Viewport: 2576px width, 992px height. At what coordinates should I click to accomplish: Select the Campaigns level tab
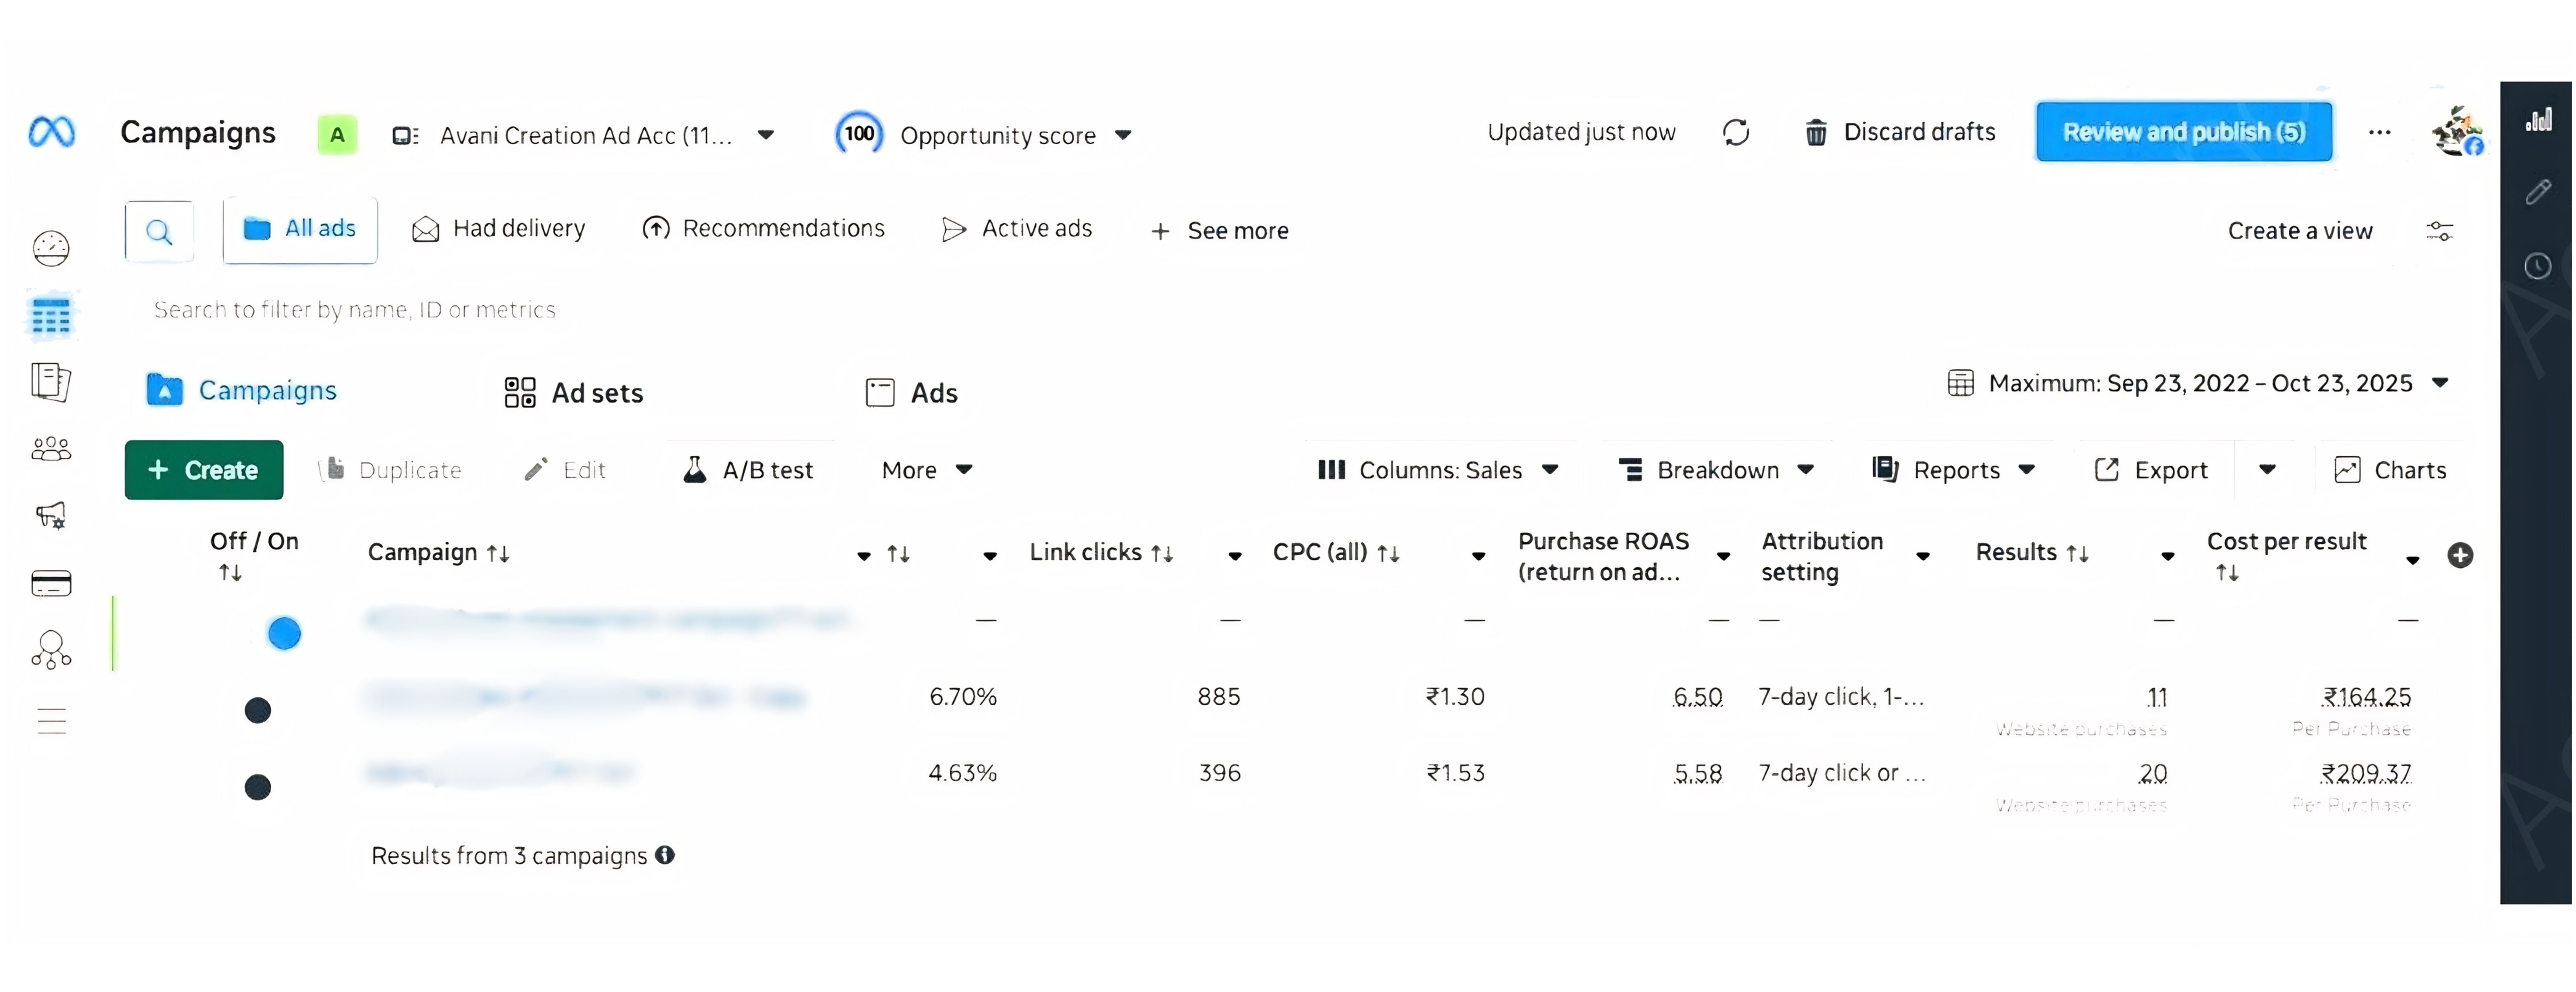(242, 390)
